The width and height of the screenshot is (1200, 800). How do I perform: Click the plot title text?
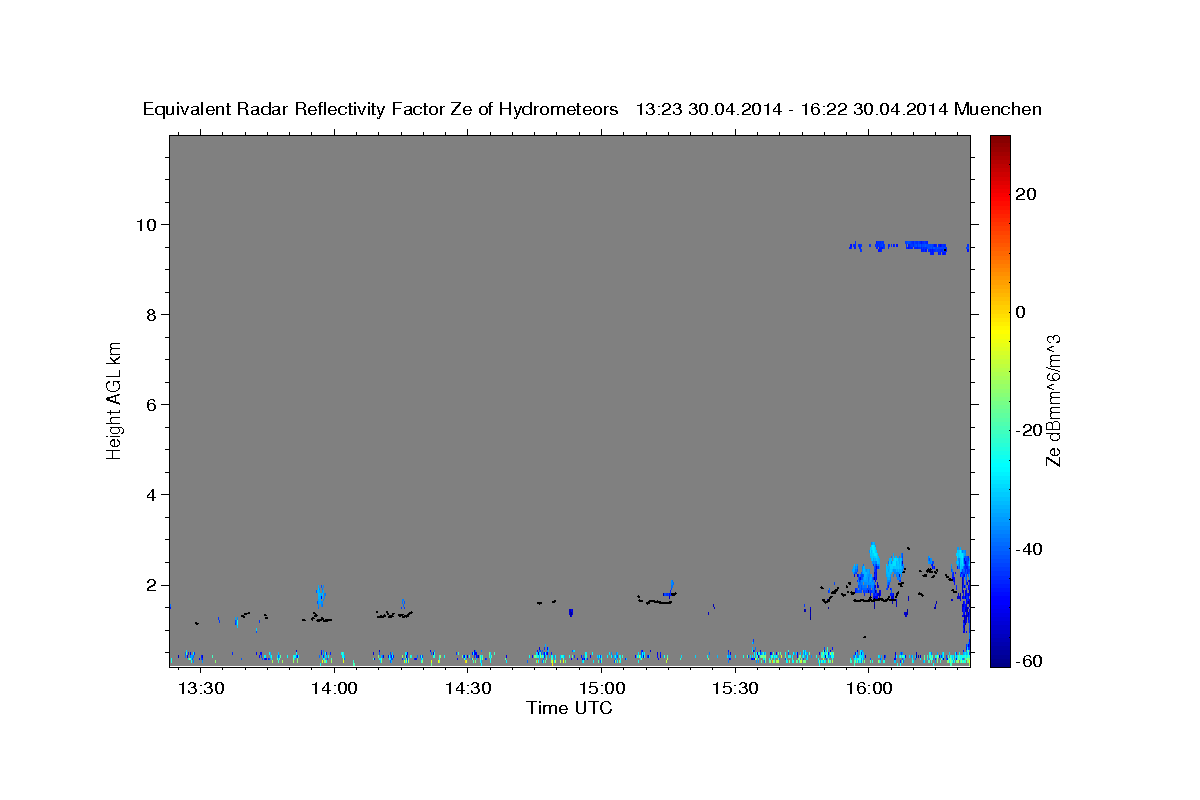coord(592,109)
